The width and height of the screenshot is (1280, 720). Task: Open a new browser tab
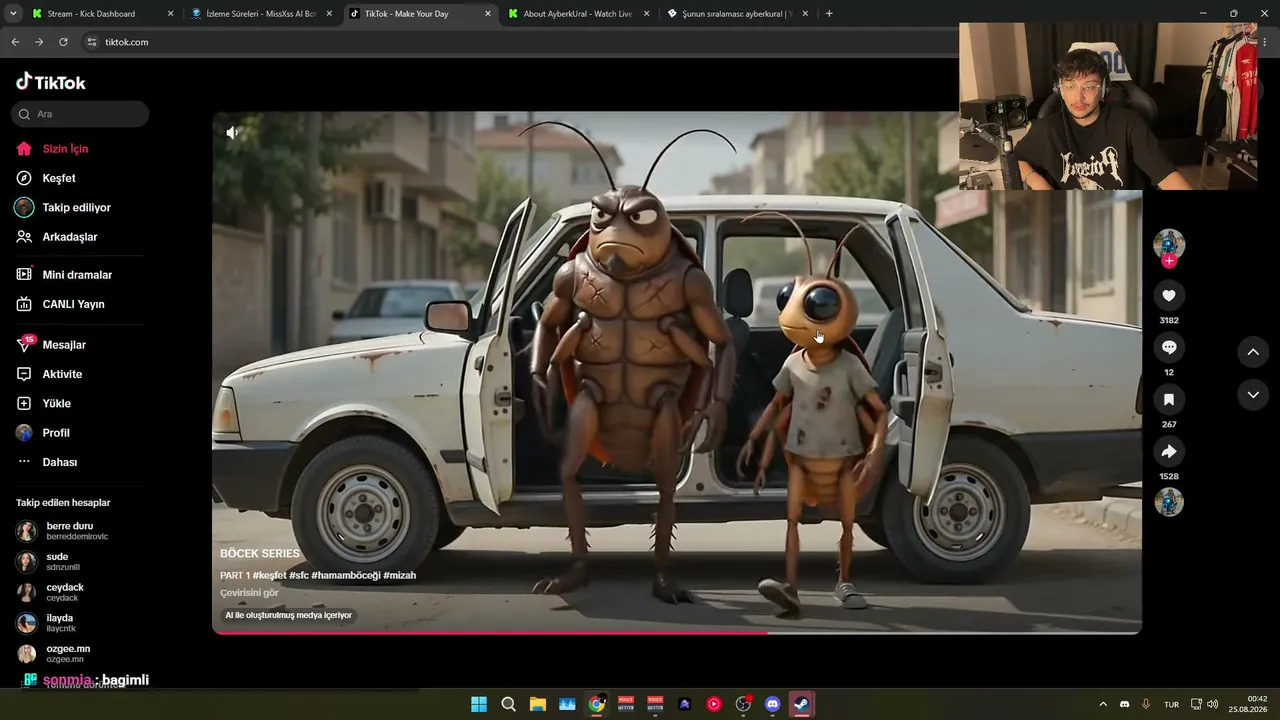pyautogui.click(x=829, y=14)
